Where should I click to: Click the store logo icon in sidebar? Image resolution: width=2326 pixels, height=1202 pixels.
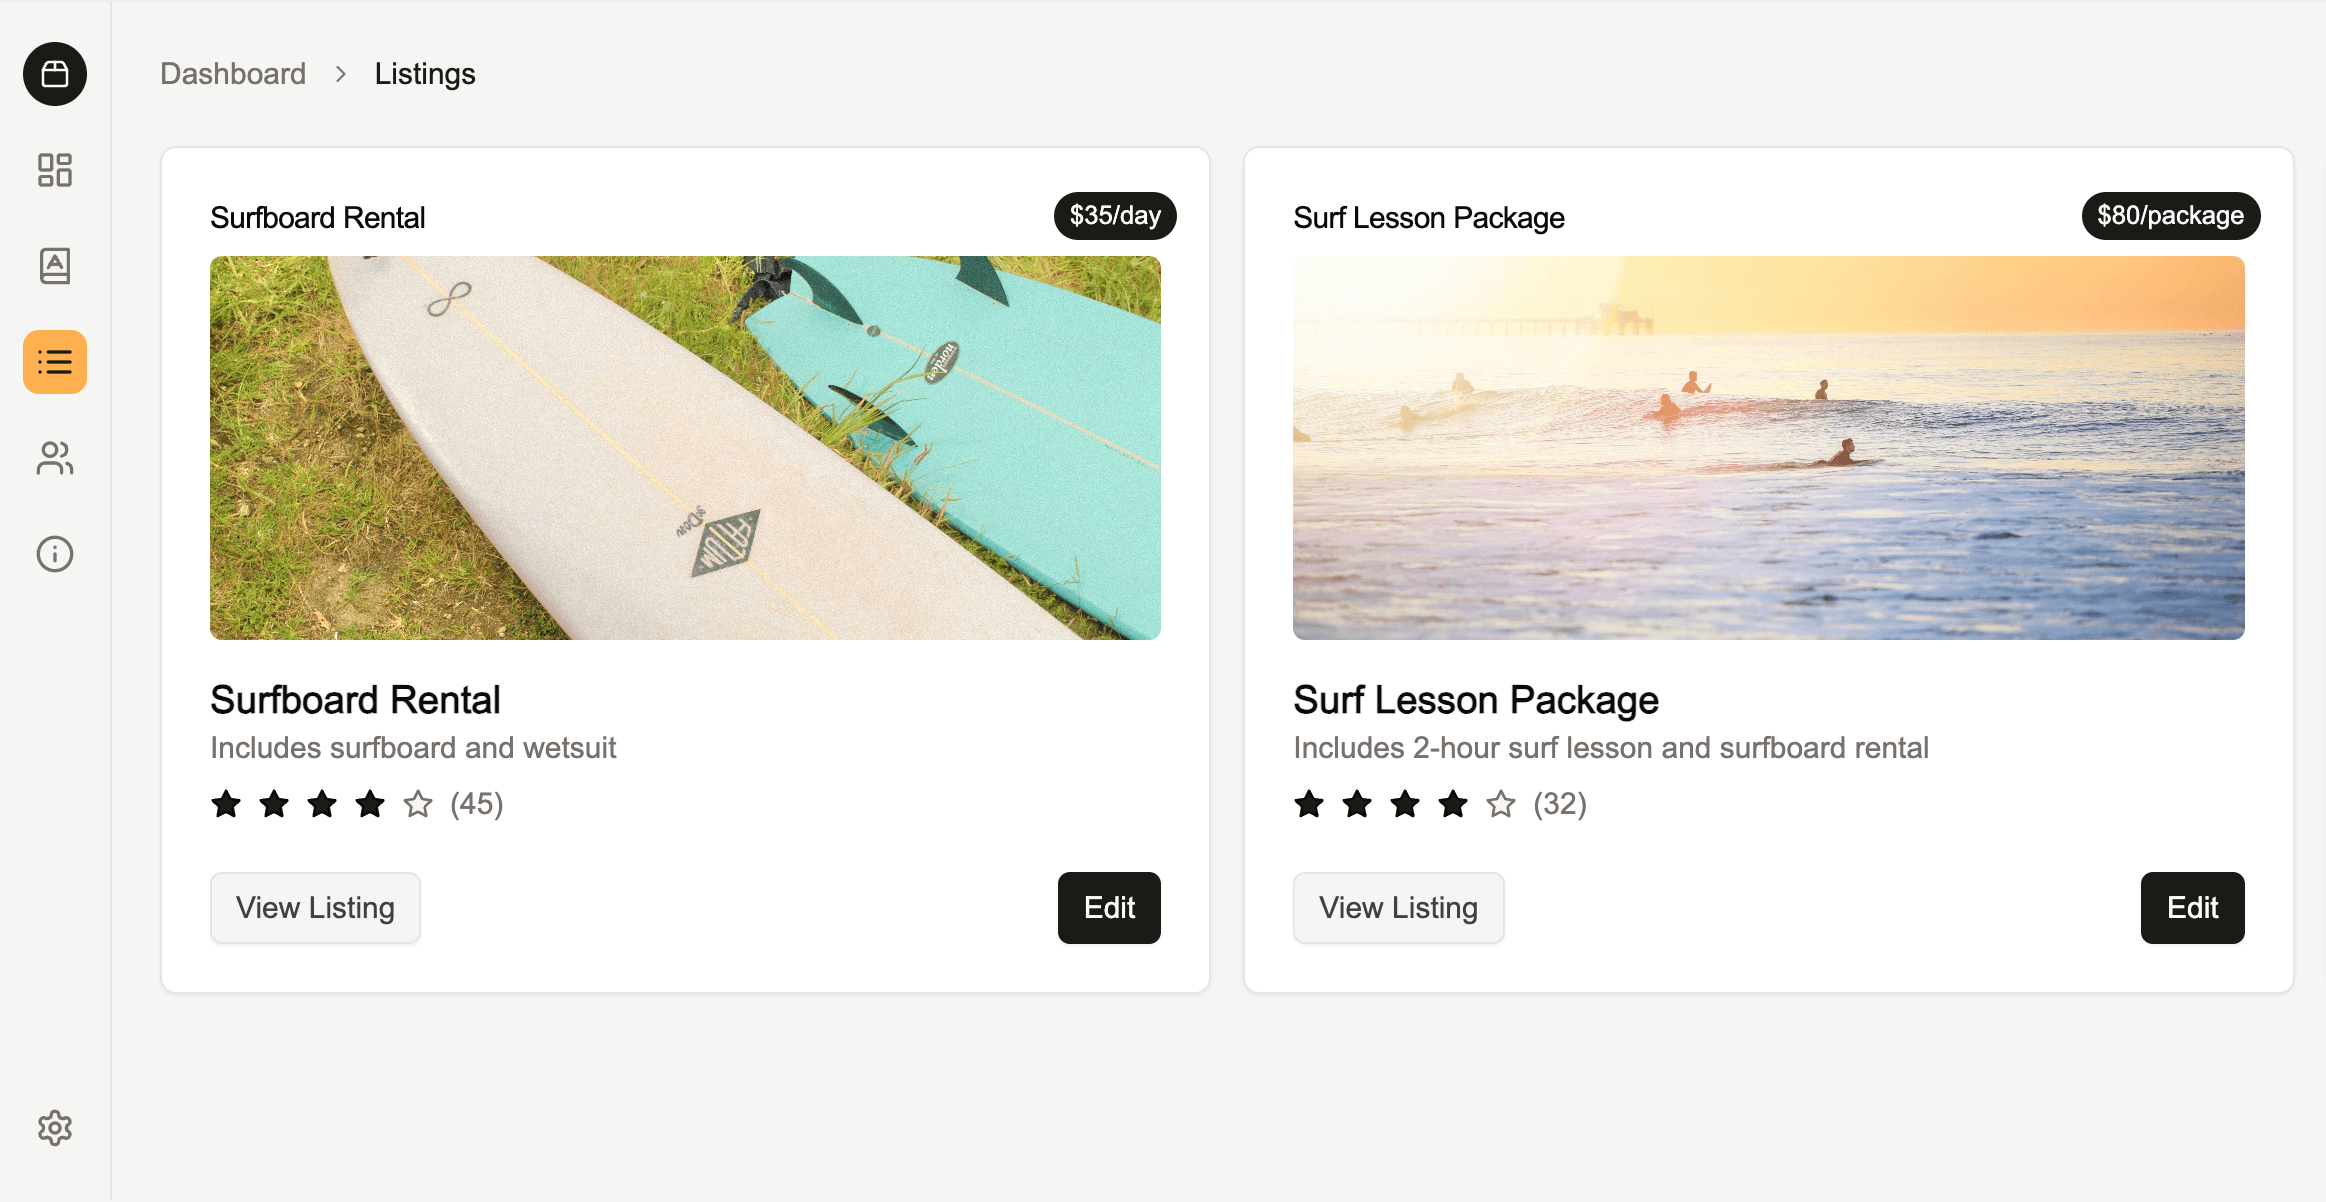click(55, 74)
